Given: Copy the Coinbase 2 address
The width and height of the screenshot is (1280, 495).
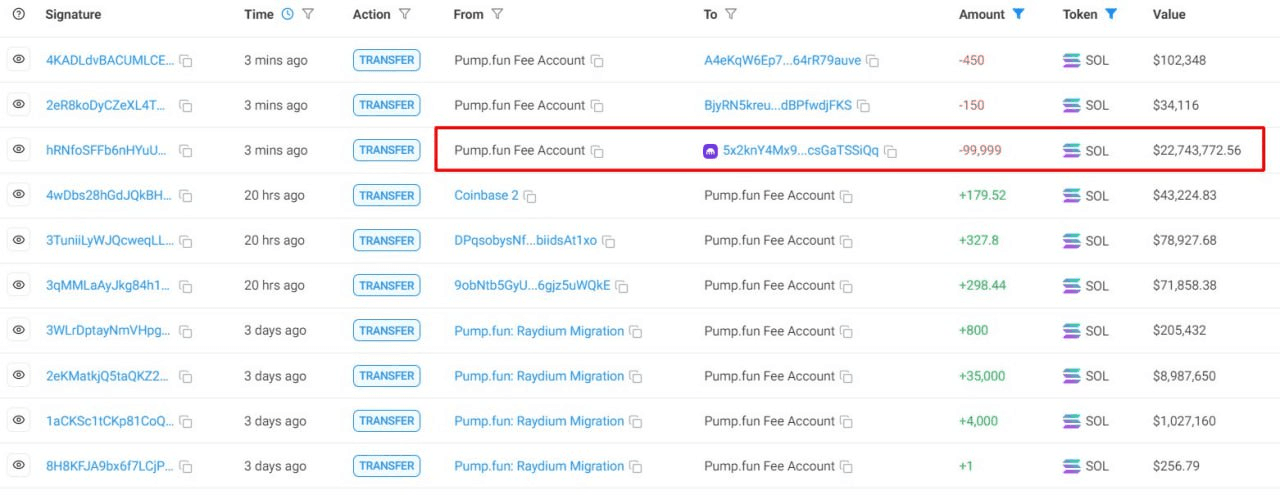Looking at the screenshot, I should pos(530,196).
